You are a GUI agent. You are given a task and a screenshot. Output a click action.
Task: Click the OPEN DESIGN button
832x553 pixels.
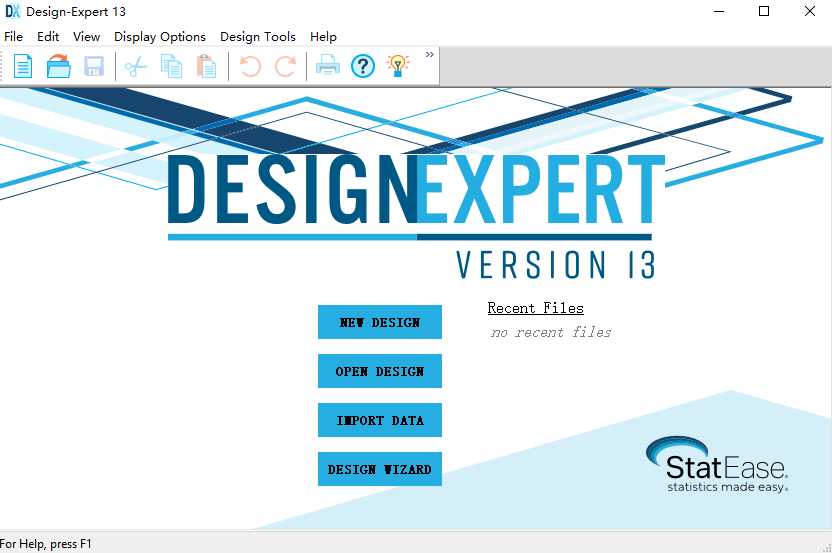[x=380, y=371]
